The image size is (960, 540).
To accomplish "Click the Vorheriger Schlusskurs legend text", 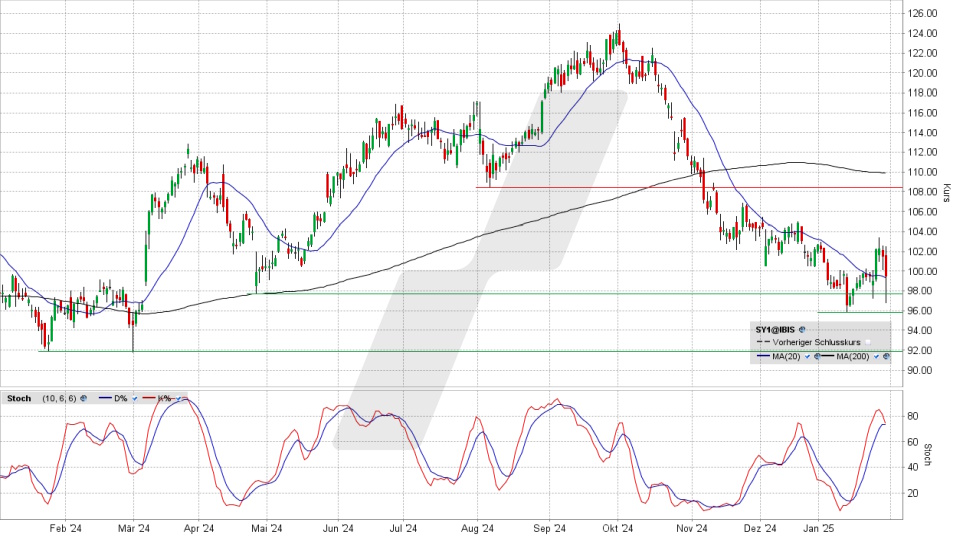I will tap(816, 342).
